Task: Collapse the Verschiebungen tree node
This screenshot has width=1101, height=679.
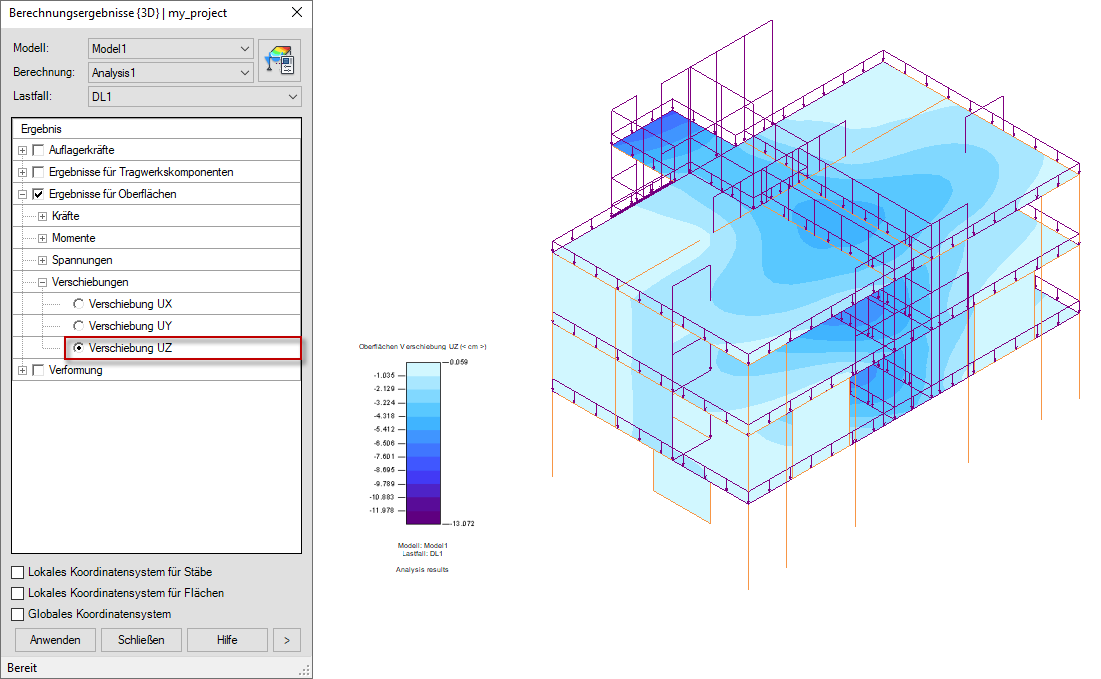Action: (42, 282)
